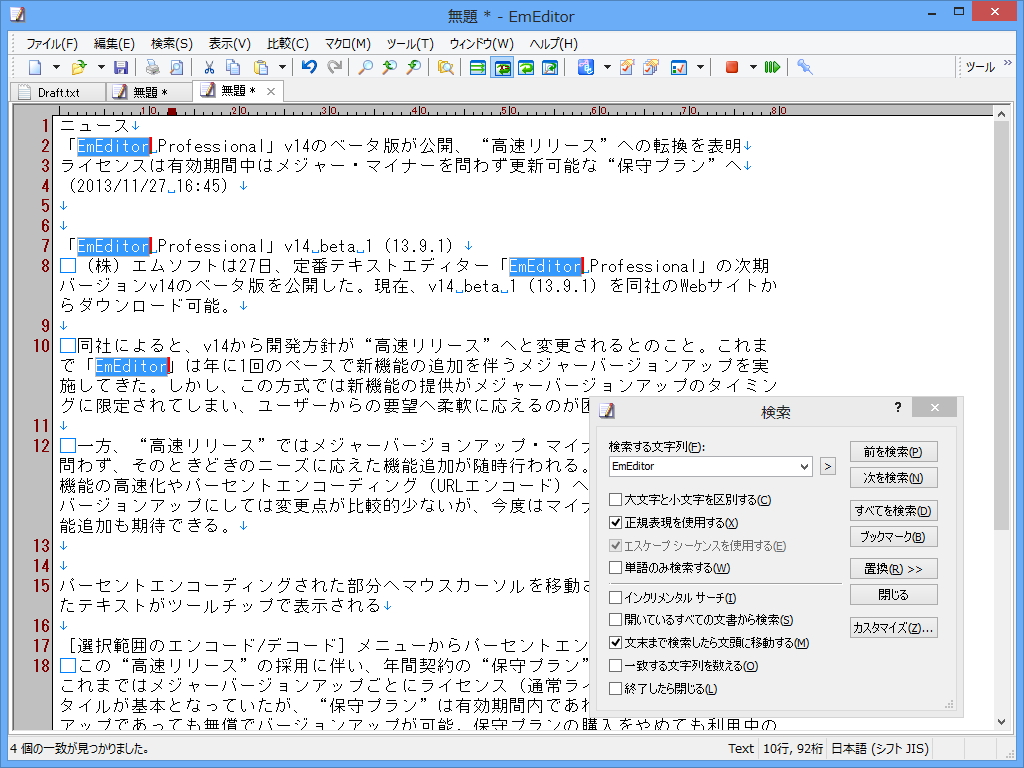Open the regex helper arrow beside search field
The image size is (1024, 768).
pos(827,466)
